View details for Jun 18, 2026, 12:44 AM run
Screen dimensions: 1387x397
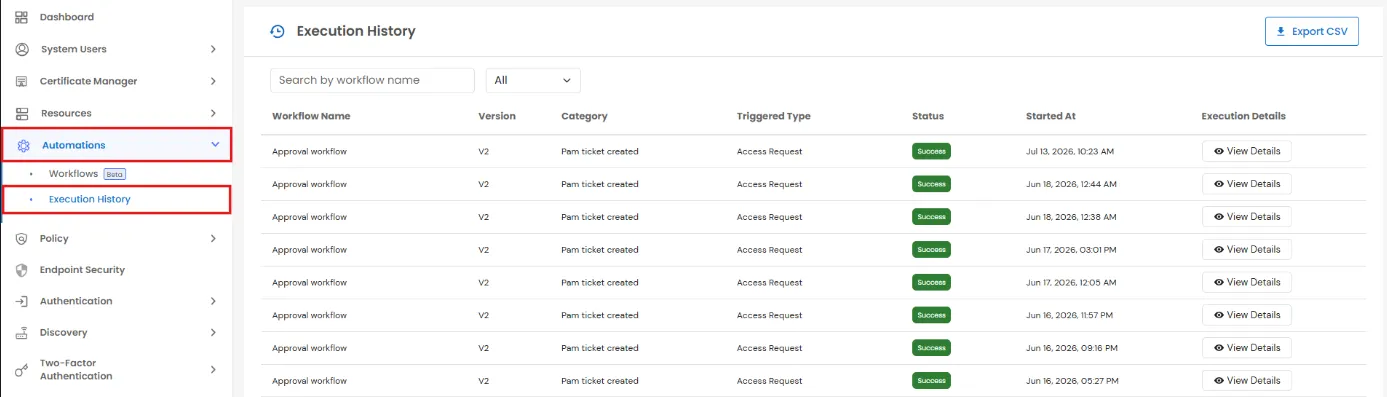point(1247,184)
